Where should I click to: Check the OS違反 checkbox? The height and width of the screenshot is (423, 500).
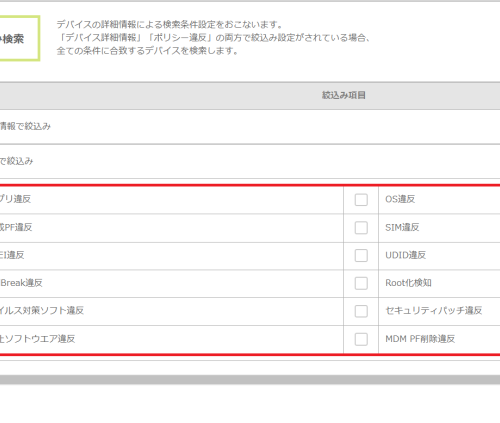(x=361, y=200)
